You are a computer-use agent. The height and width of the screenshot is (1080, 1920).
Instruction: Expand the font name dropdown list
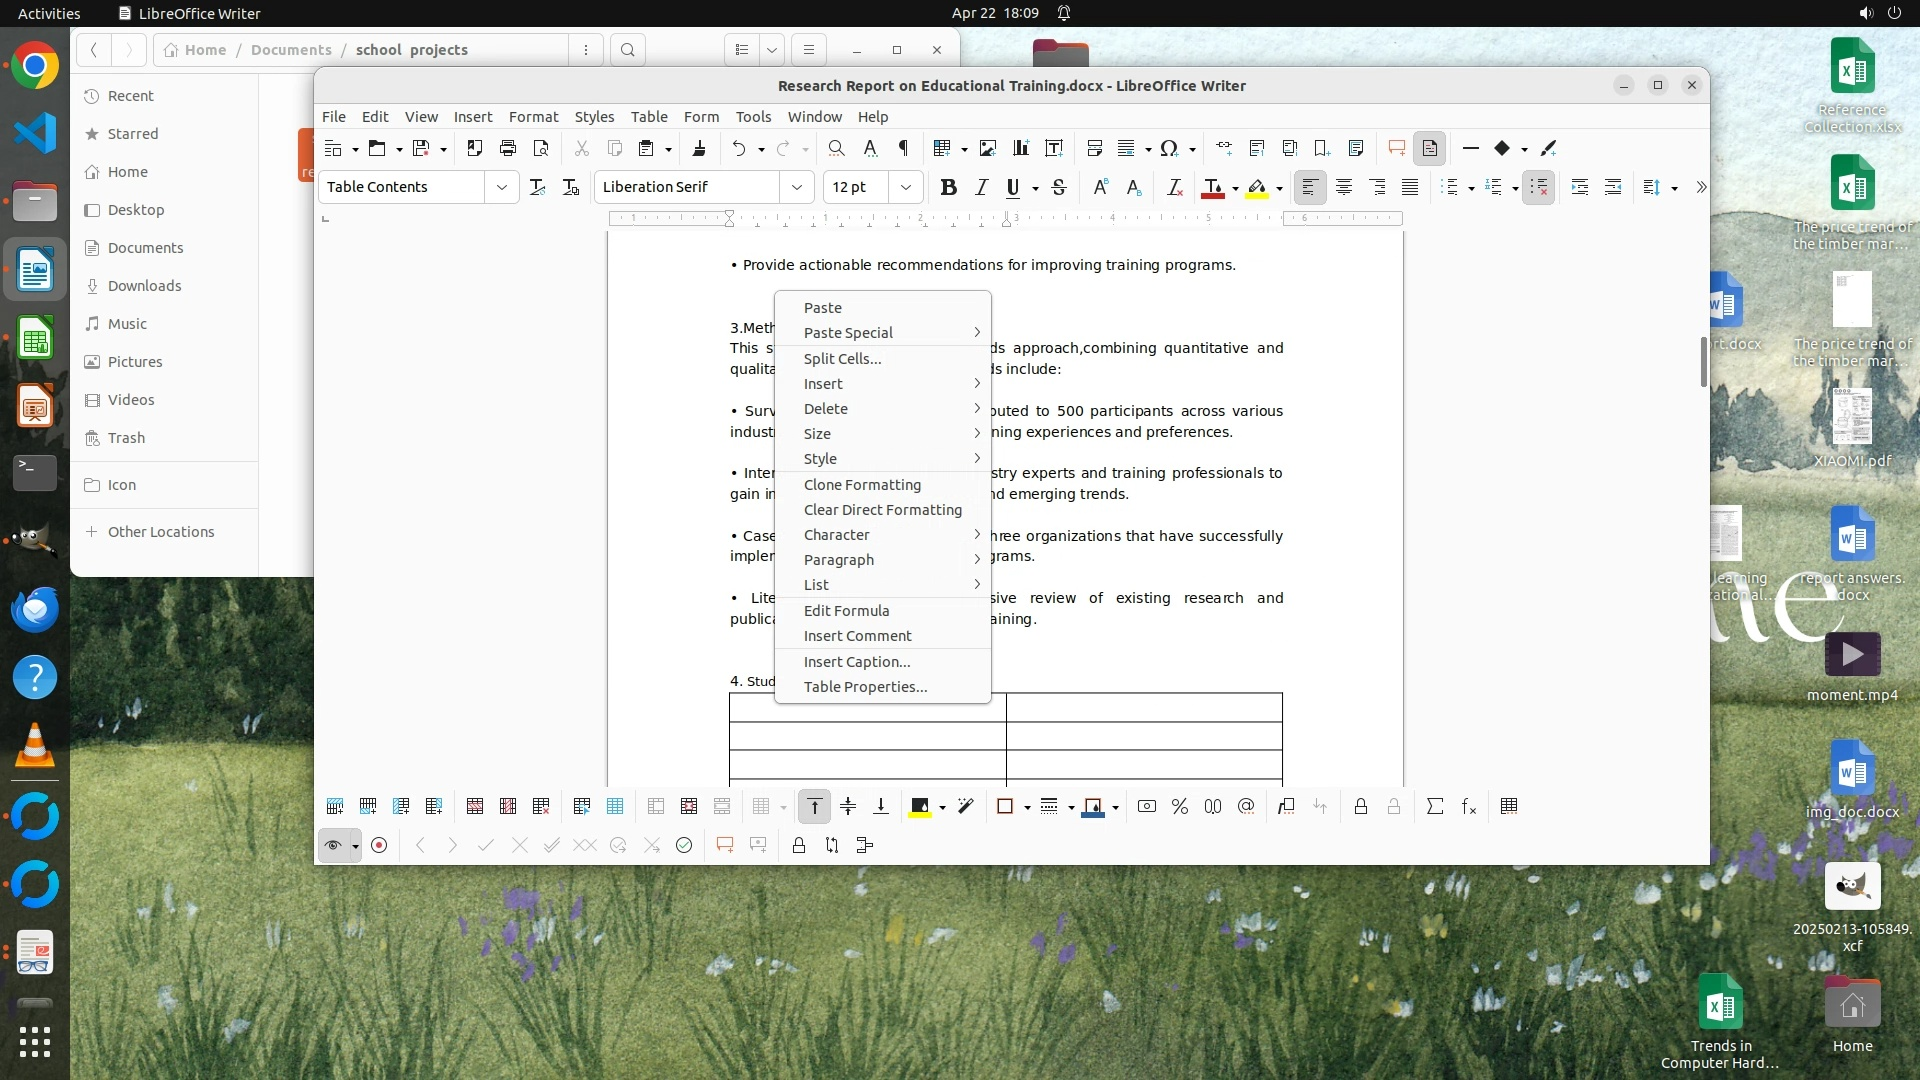click(x=797, y=187)
